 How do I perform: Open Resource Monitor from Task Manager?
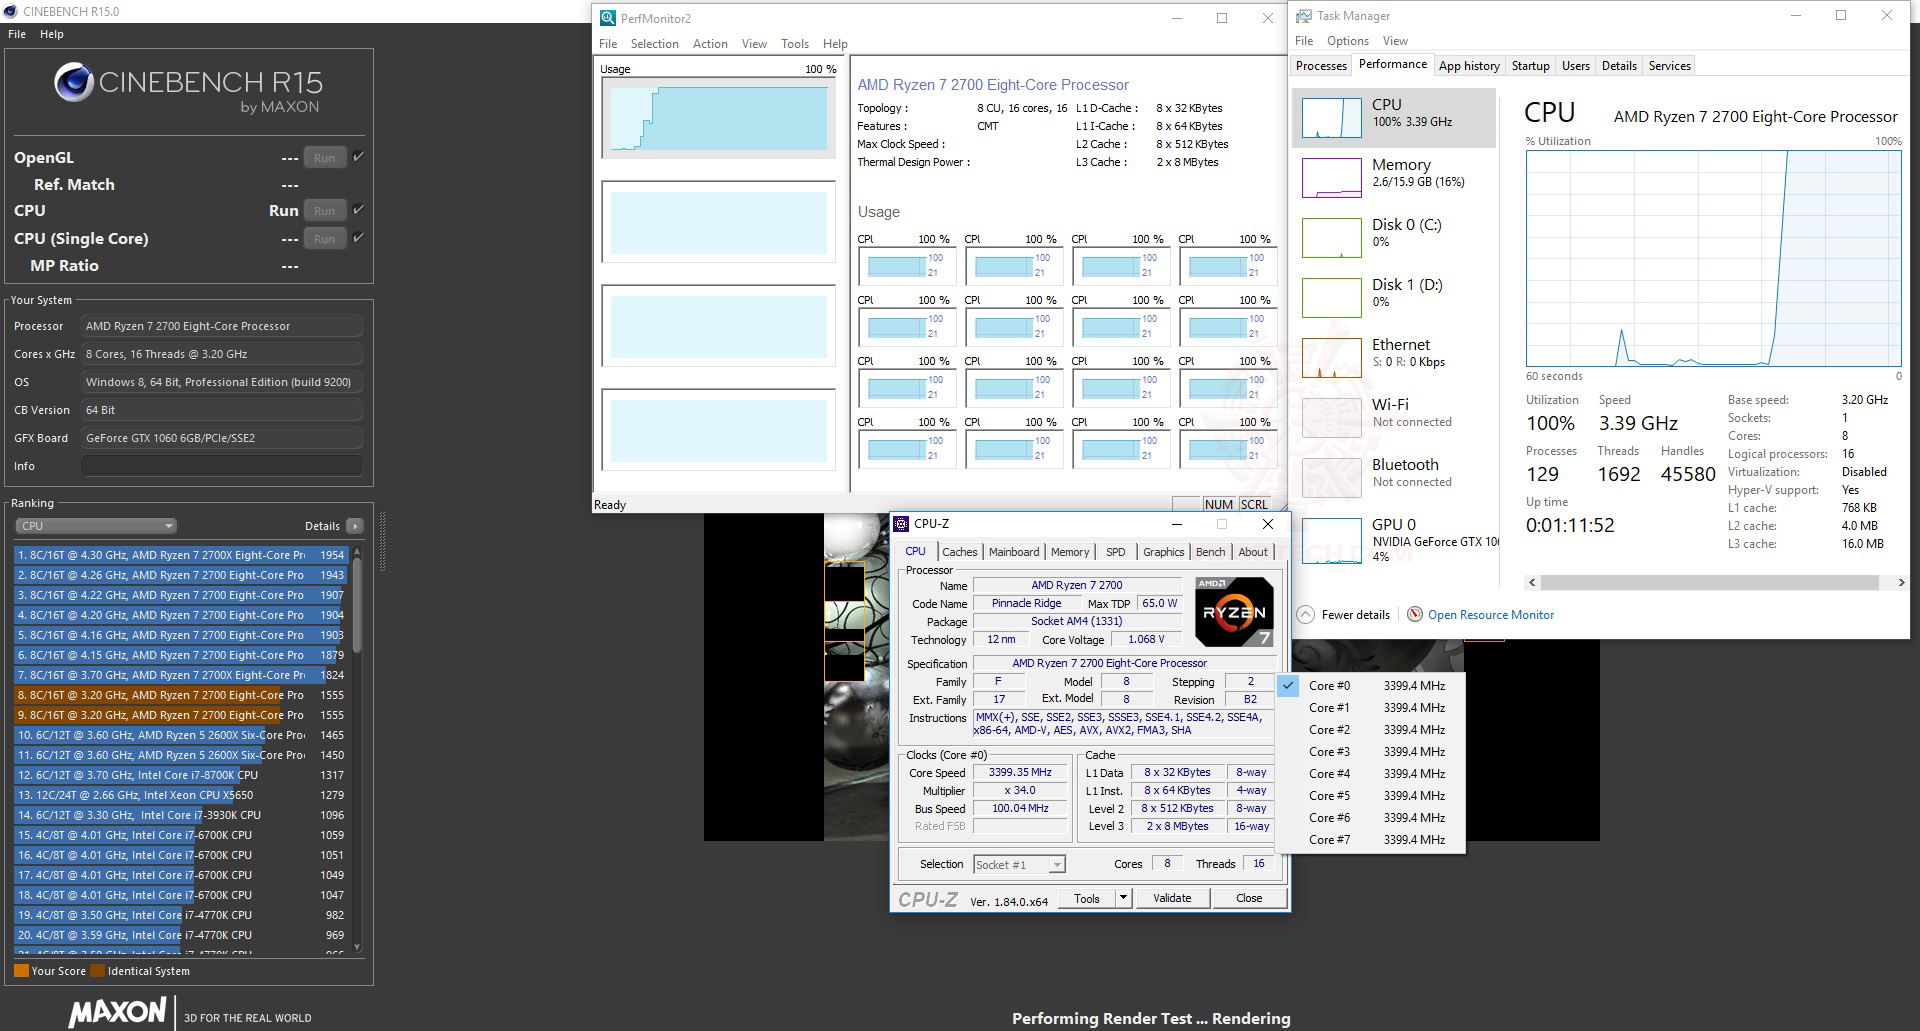[x=1491, y=615]
